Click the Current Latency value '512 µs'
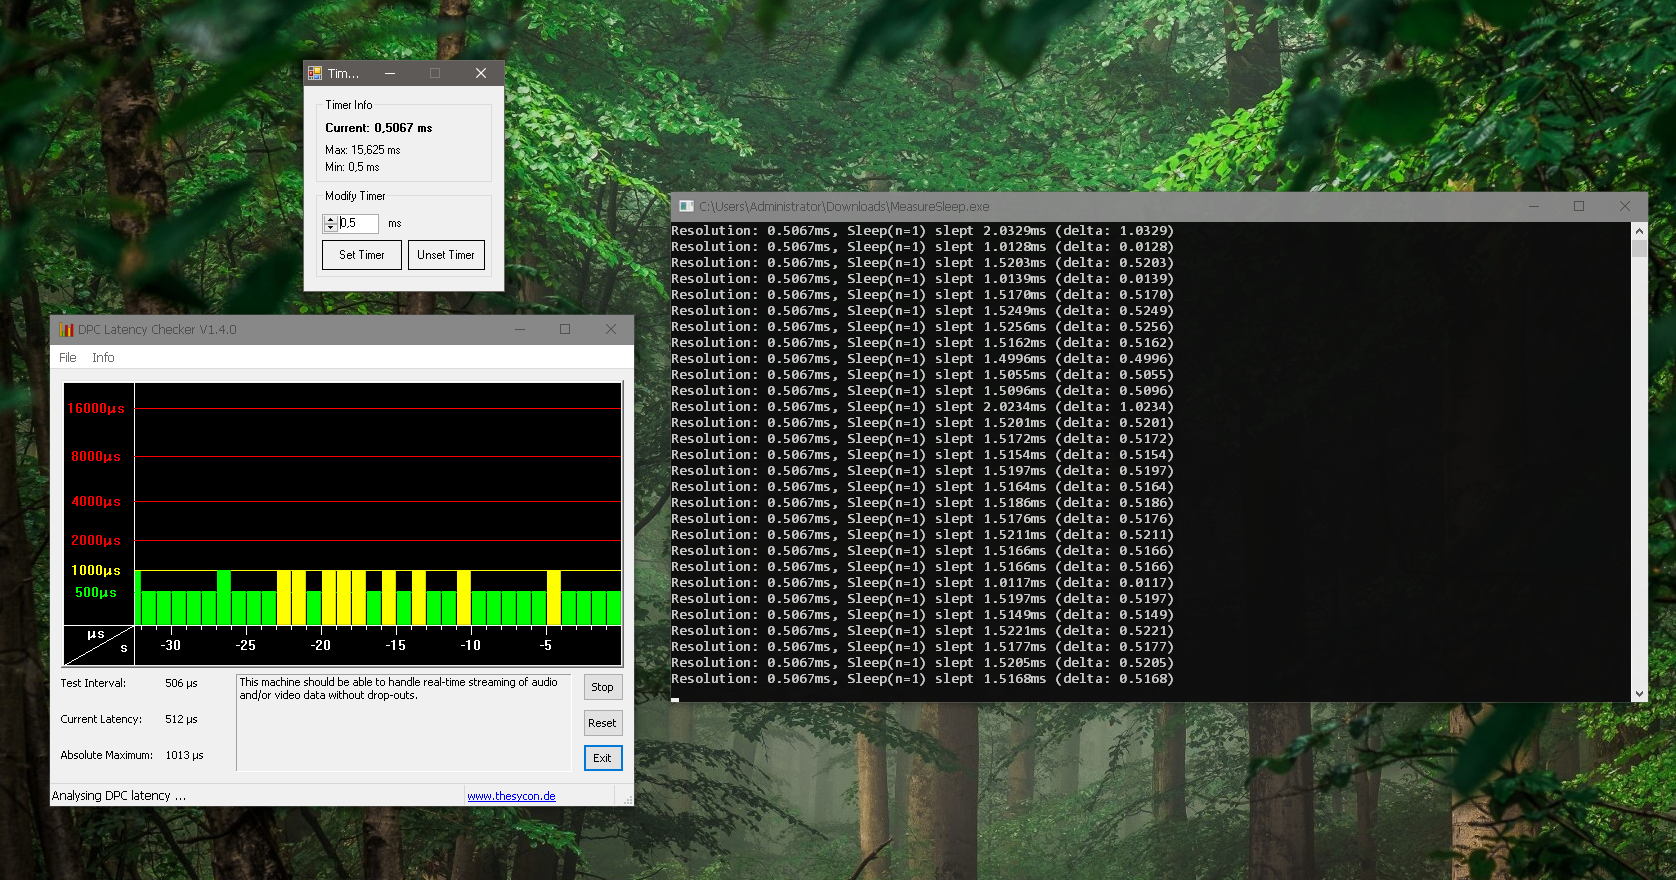This screenshot has width=1676, height=880. pyautogui.click(x=181, y=719)
